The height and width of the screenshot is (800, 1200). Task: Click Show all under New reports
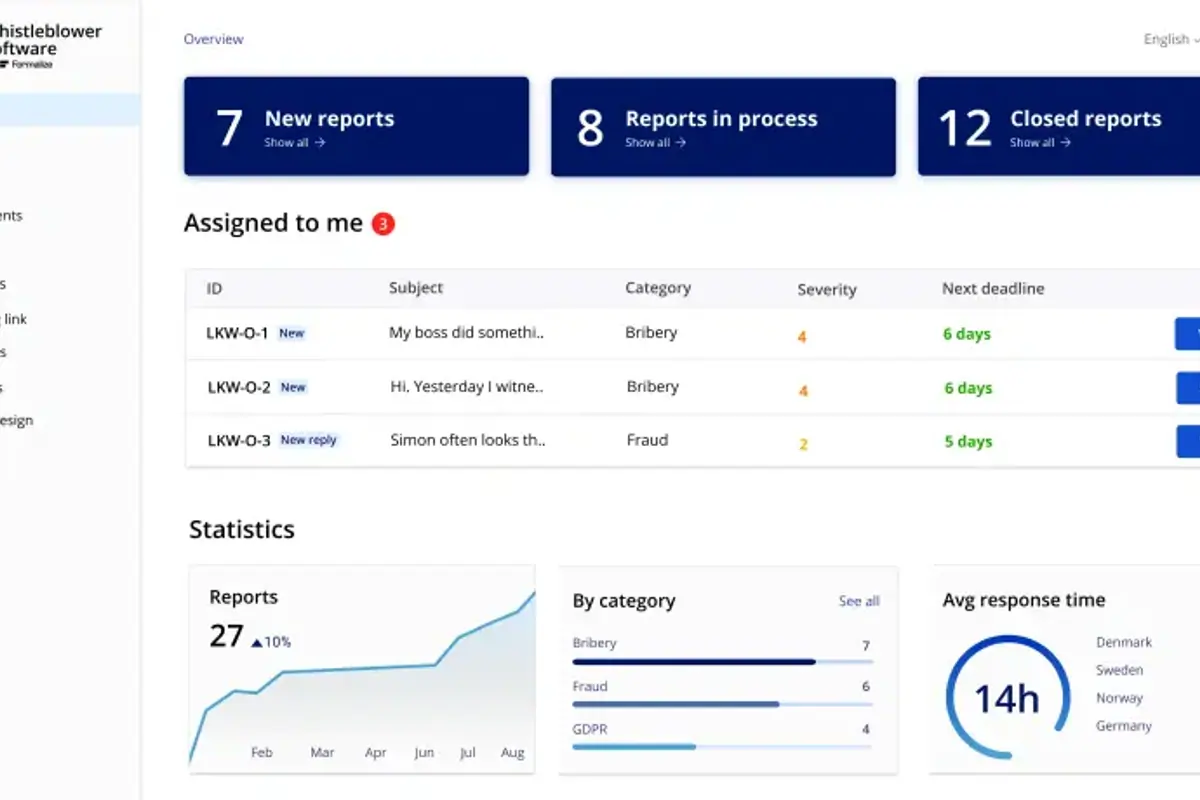click(295, 143)
